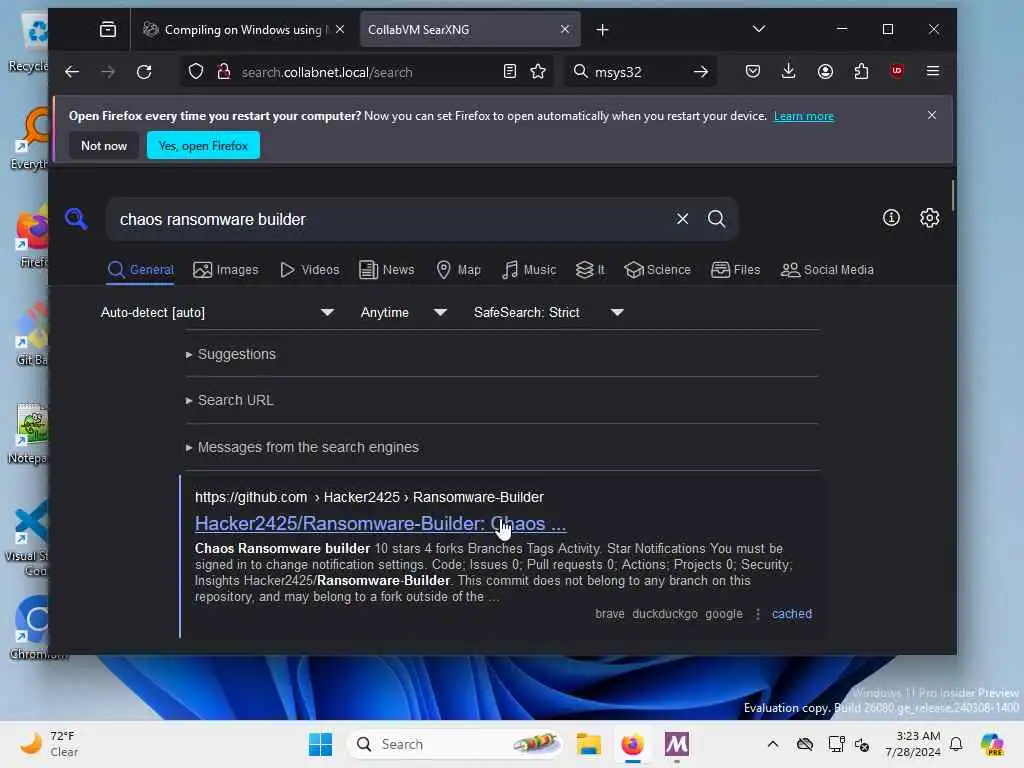Screen dimensions: 1024x768
Task: Open weather widget showing 72°F
Action: [49, 744]
